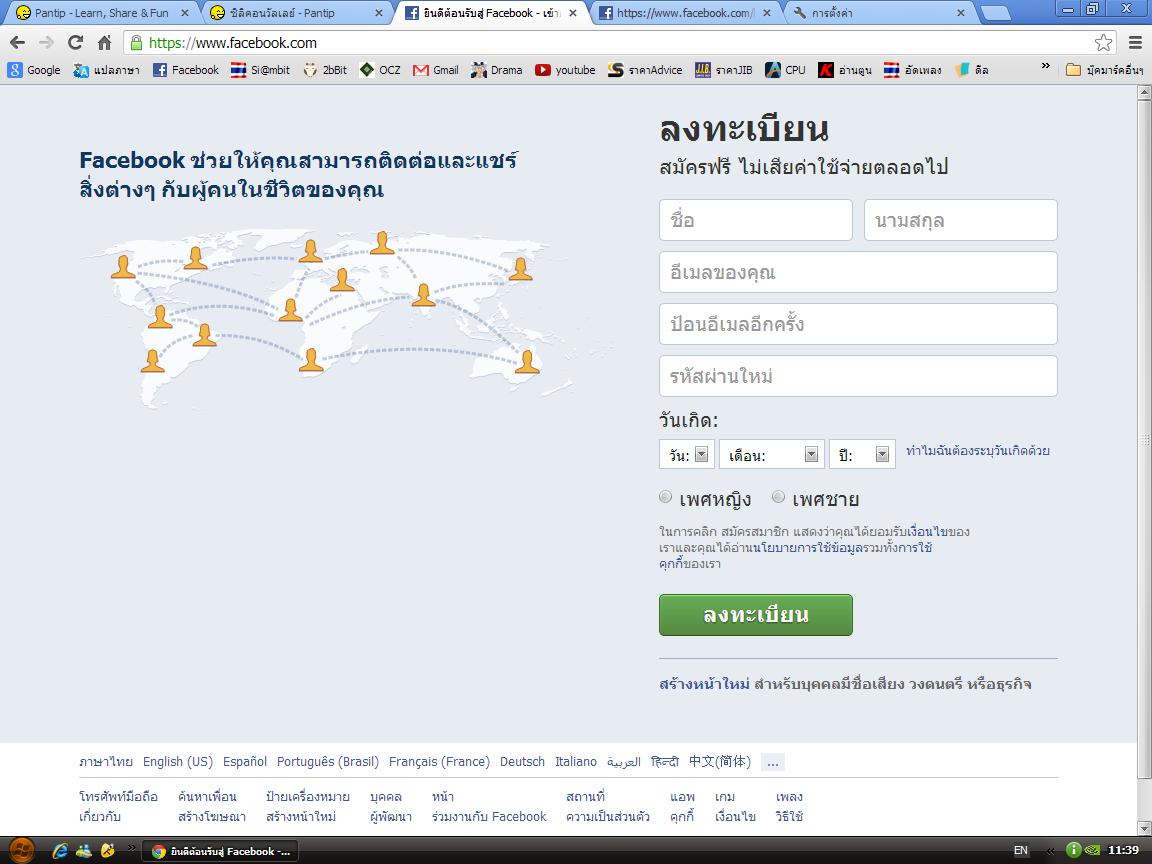Open the other bookmarks folder

click(1104, 70)
